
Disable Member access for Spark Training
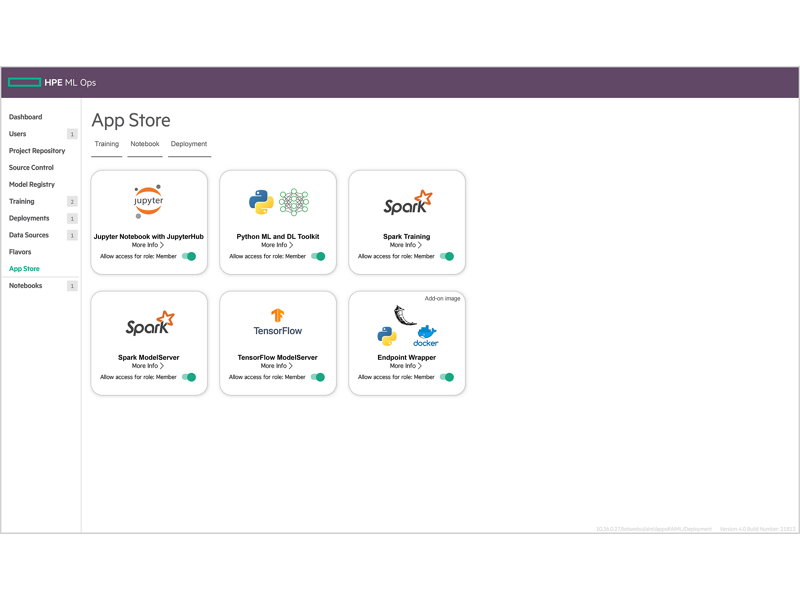[x=446, y=256]
